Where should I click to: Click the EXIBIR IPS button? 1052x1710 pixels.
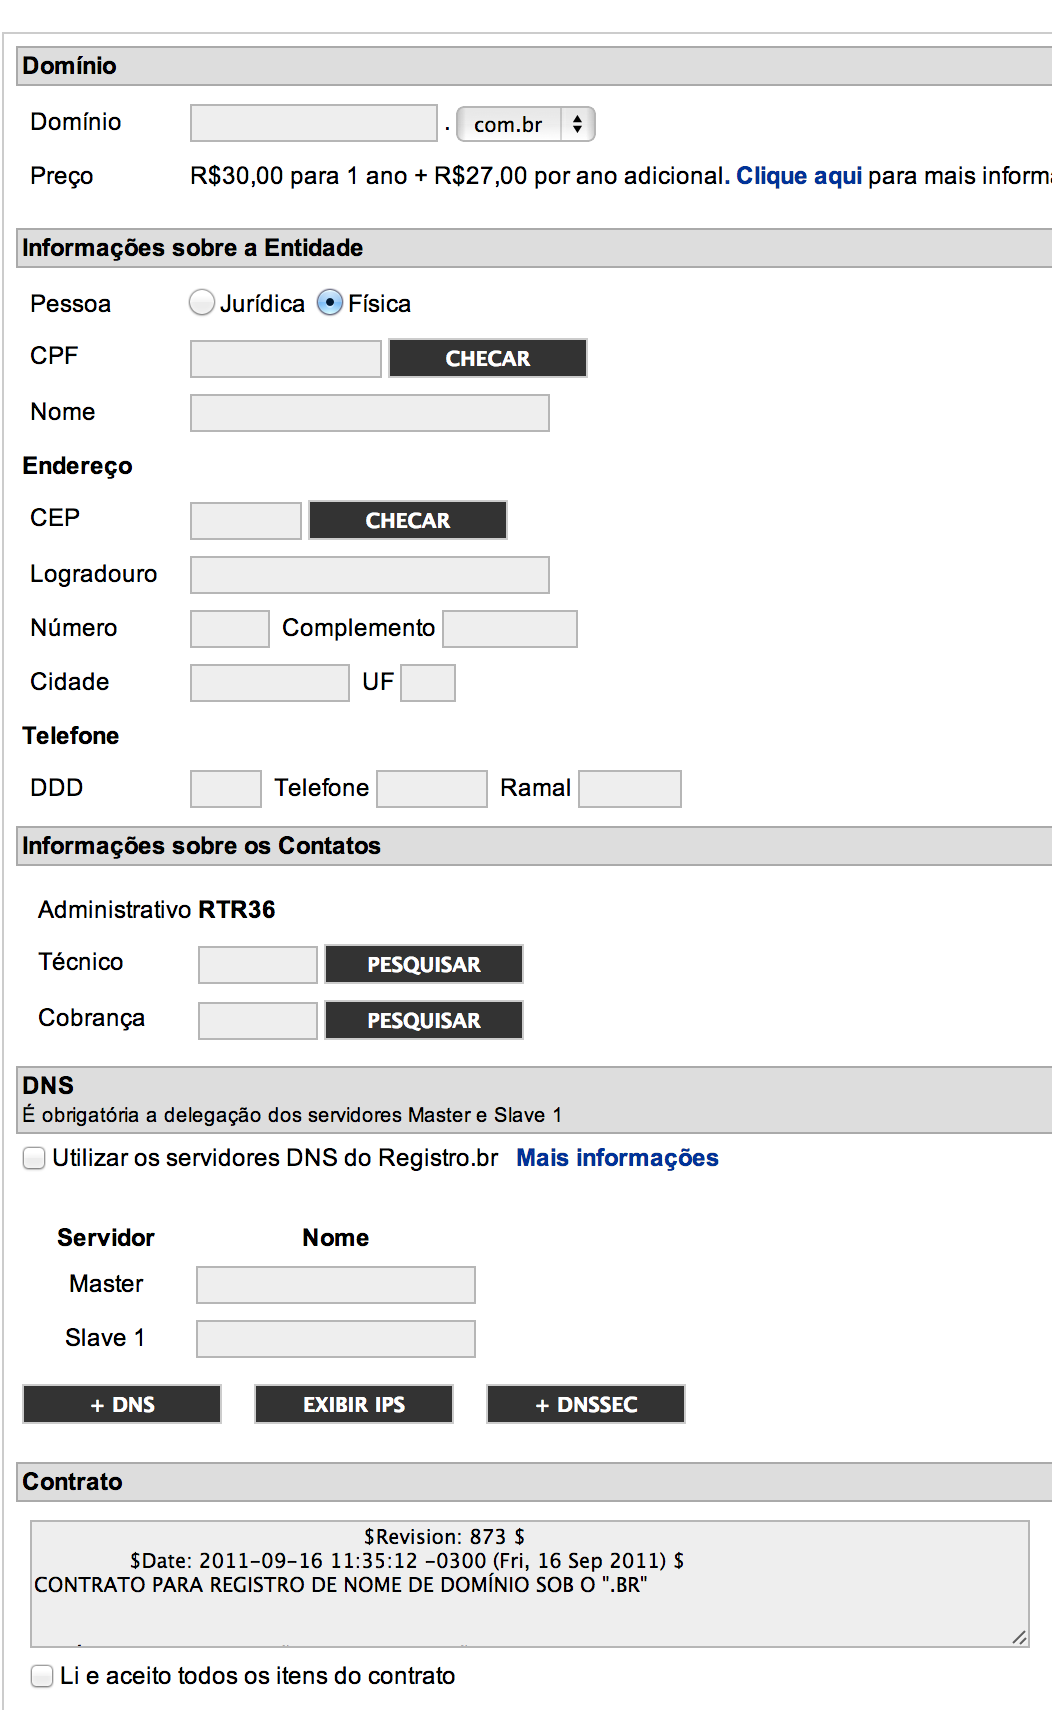[354, 1404]
